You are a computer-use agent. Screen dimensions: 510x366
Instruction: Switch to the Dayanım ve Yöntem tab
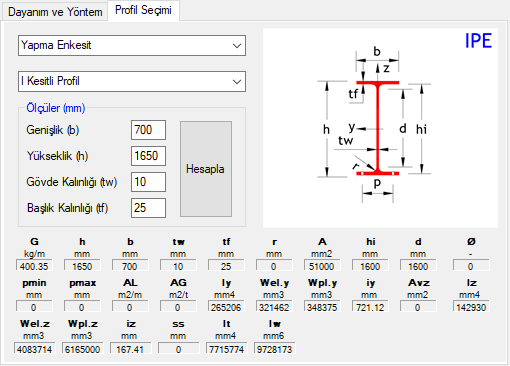(55, 12)
